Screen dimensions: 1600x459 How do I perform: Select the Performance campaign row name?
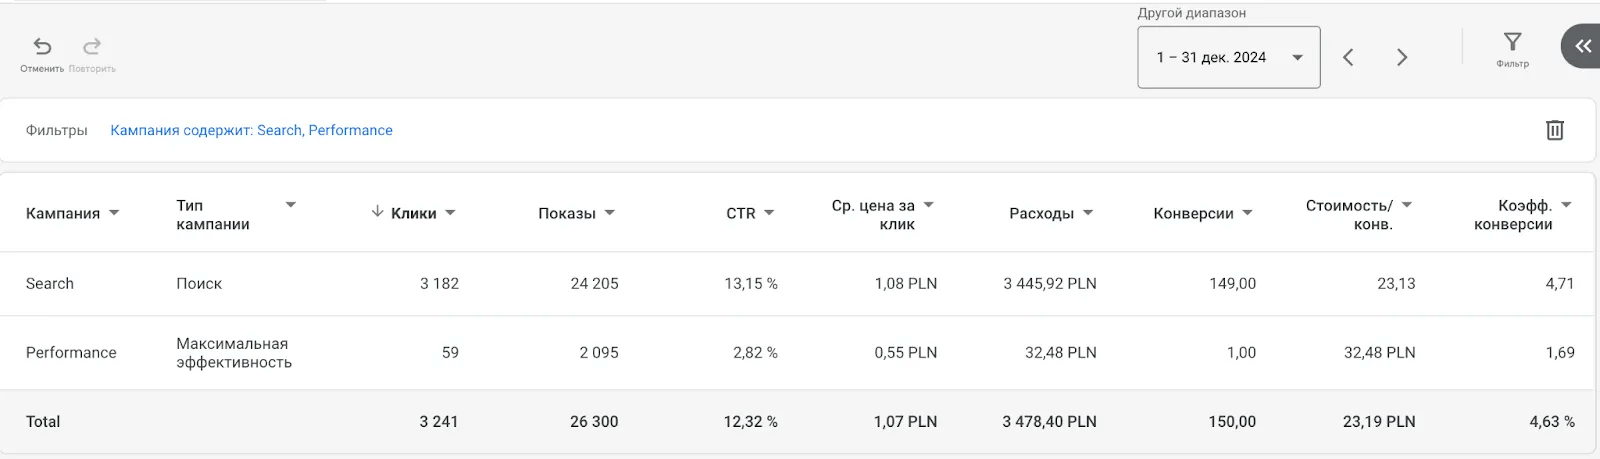[71, 352]
